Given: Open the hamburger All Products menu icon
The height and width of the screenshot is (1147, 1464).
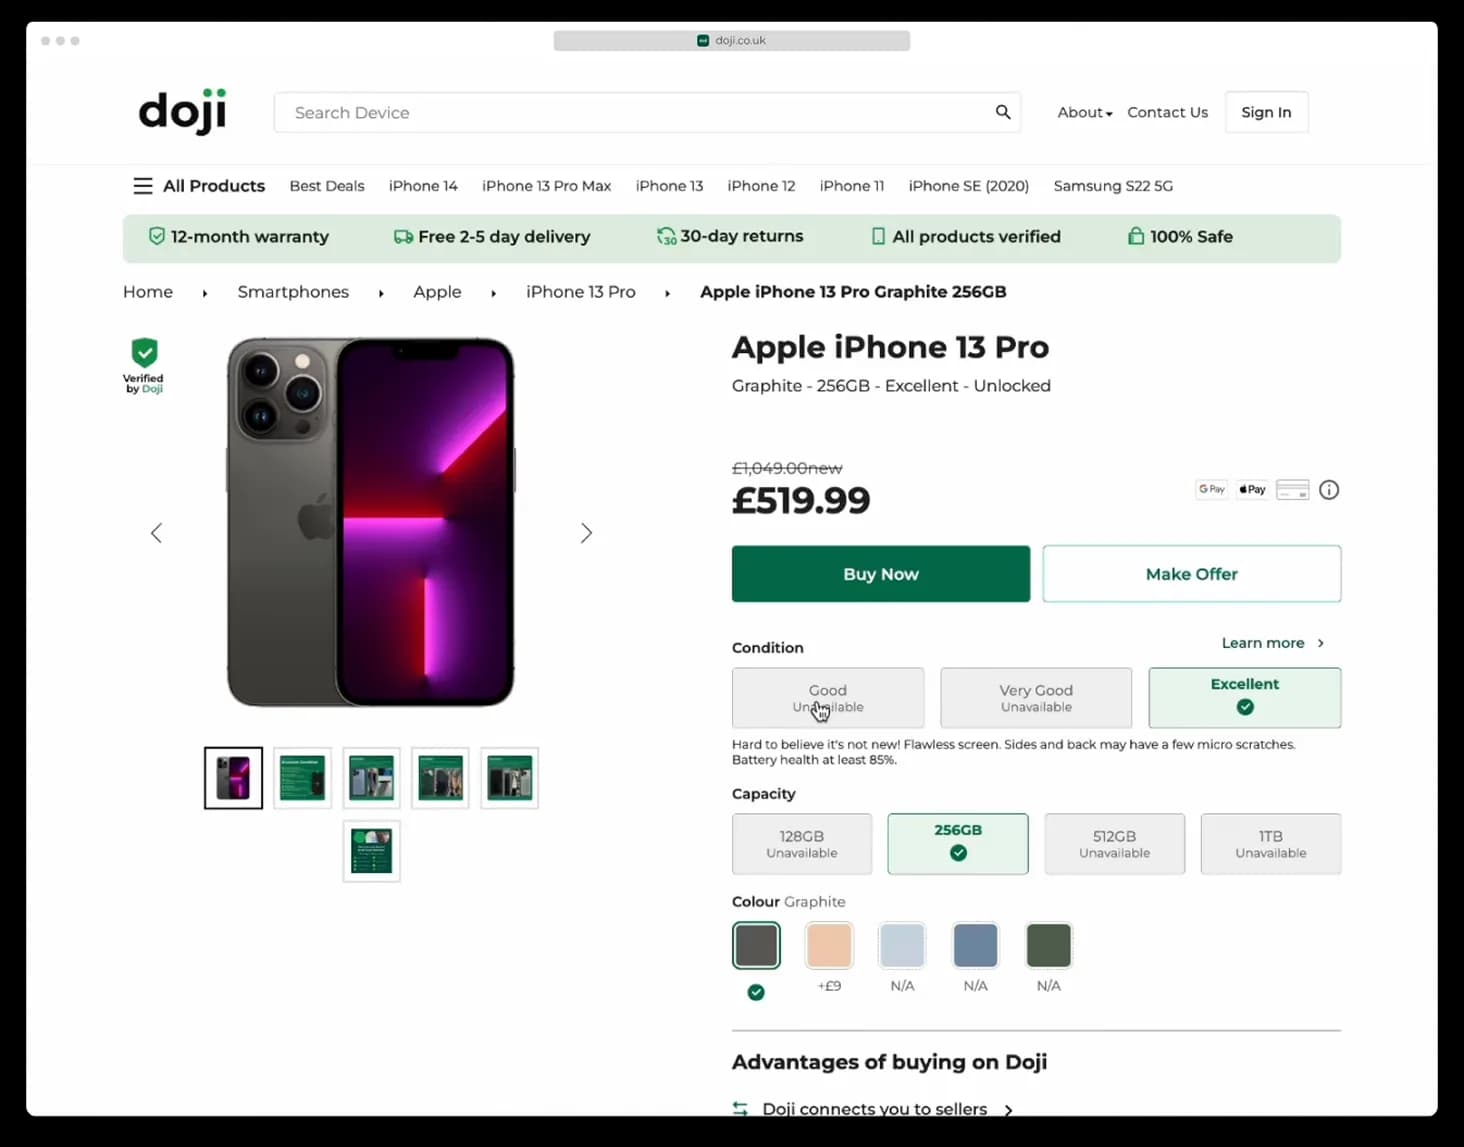Looking at the screenshot, I should [143, 186].
